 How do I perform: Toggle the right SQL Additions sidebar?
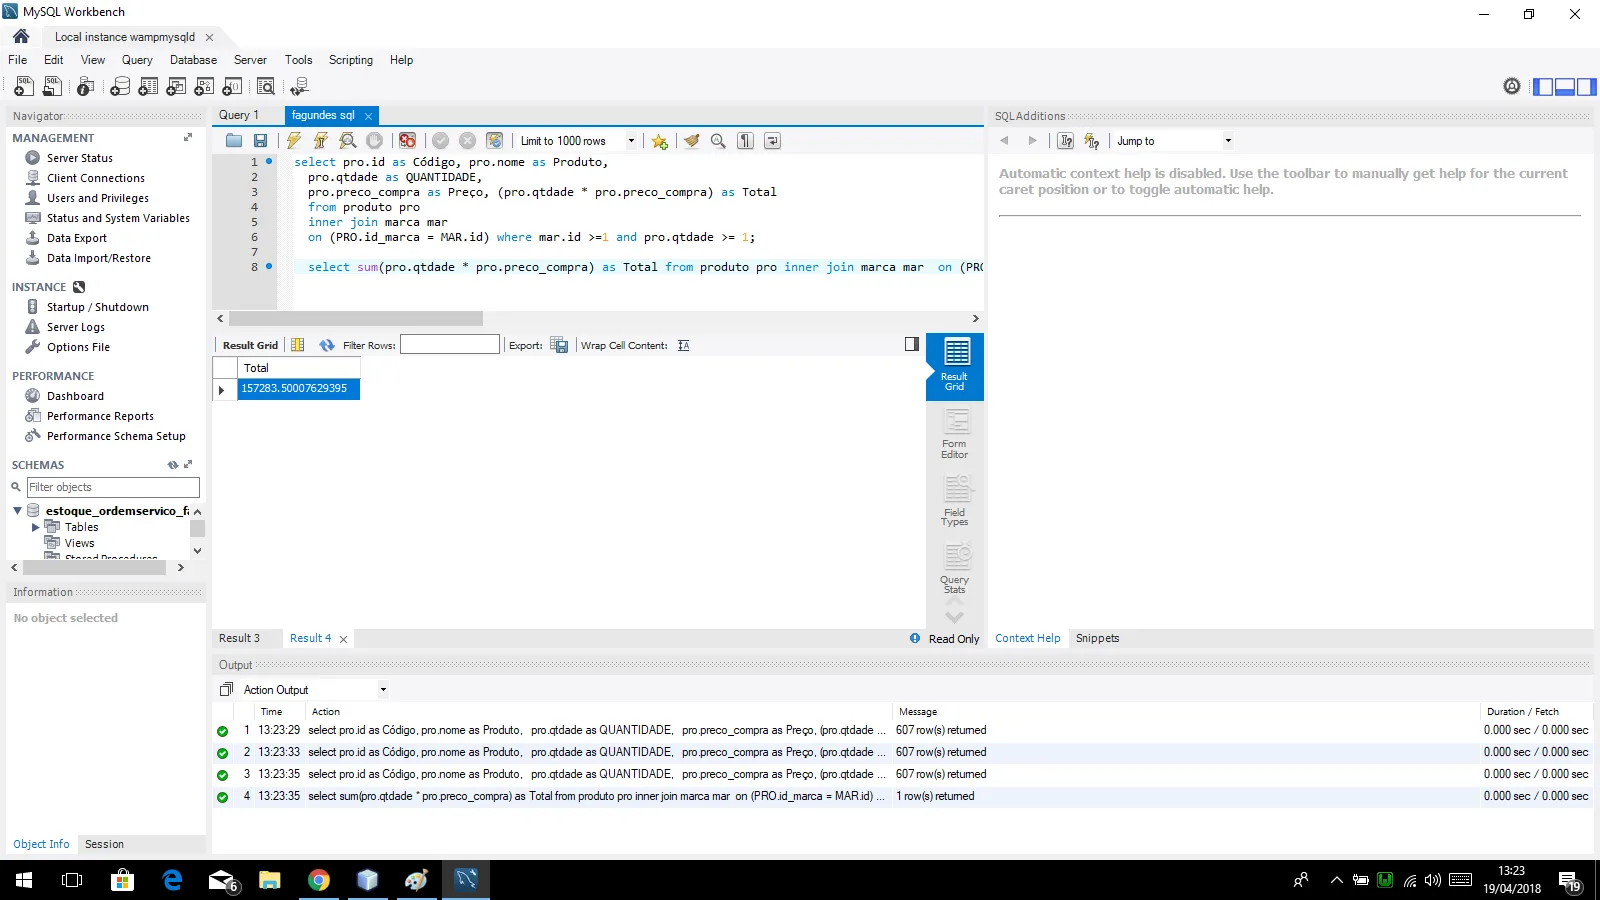pyautogui.click(x=1586, y=87)
